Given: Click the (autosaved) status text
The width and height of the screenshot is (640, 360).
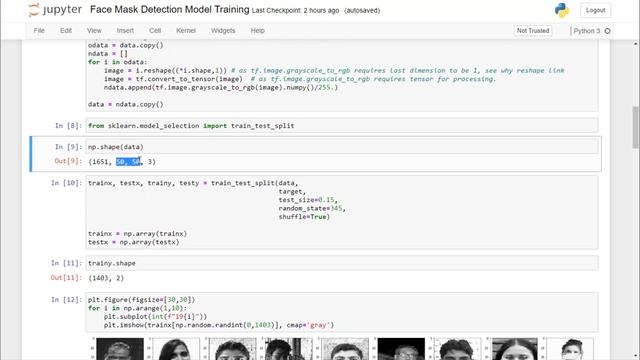Looking at the screenshot, I should [x=362, y=11].
